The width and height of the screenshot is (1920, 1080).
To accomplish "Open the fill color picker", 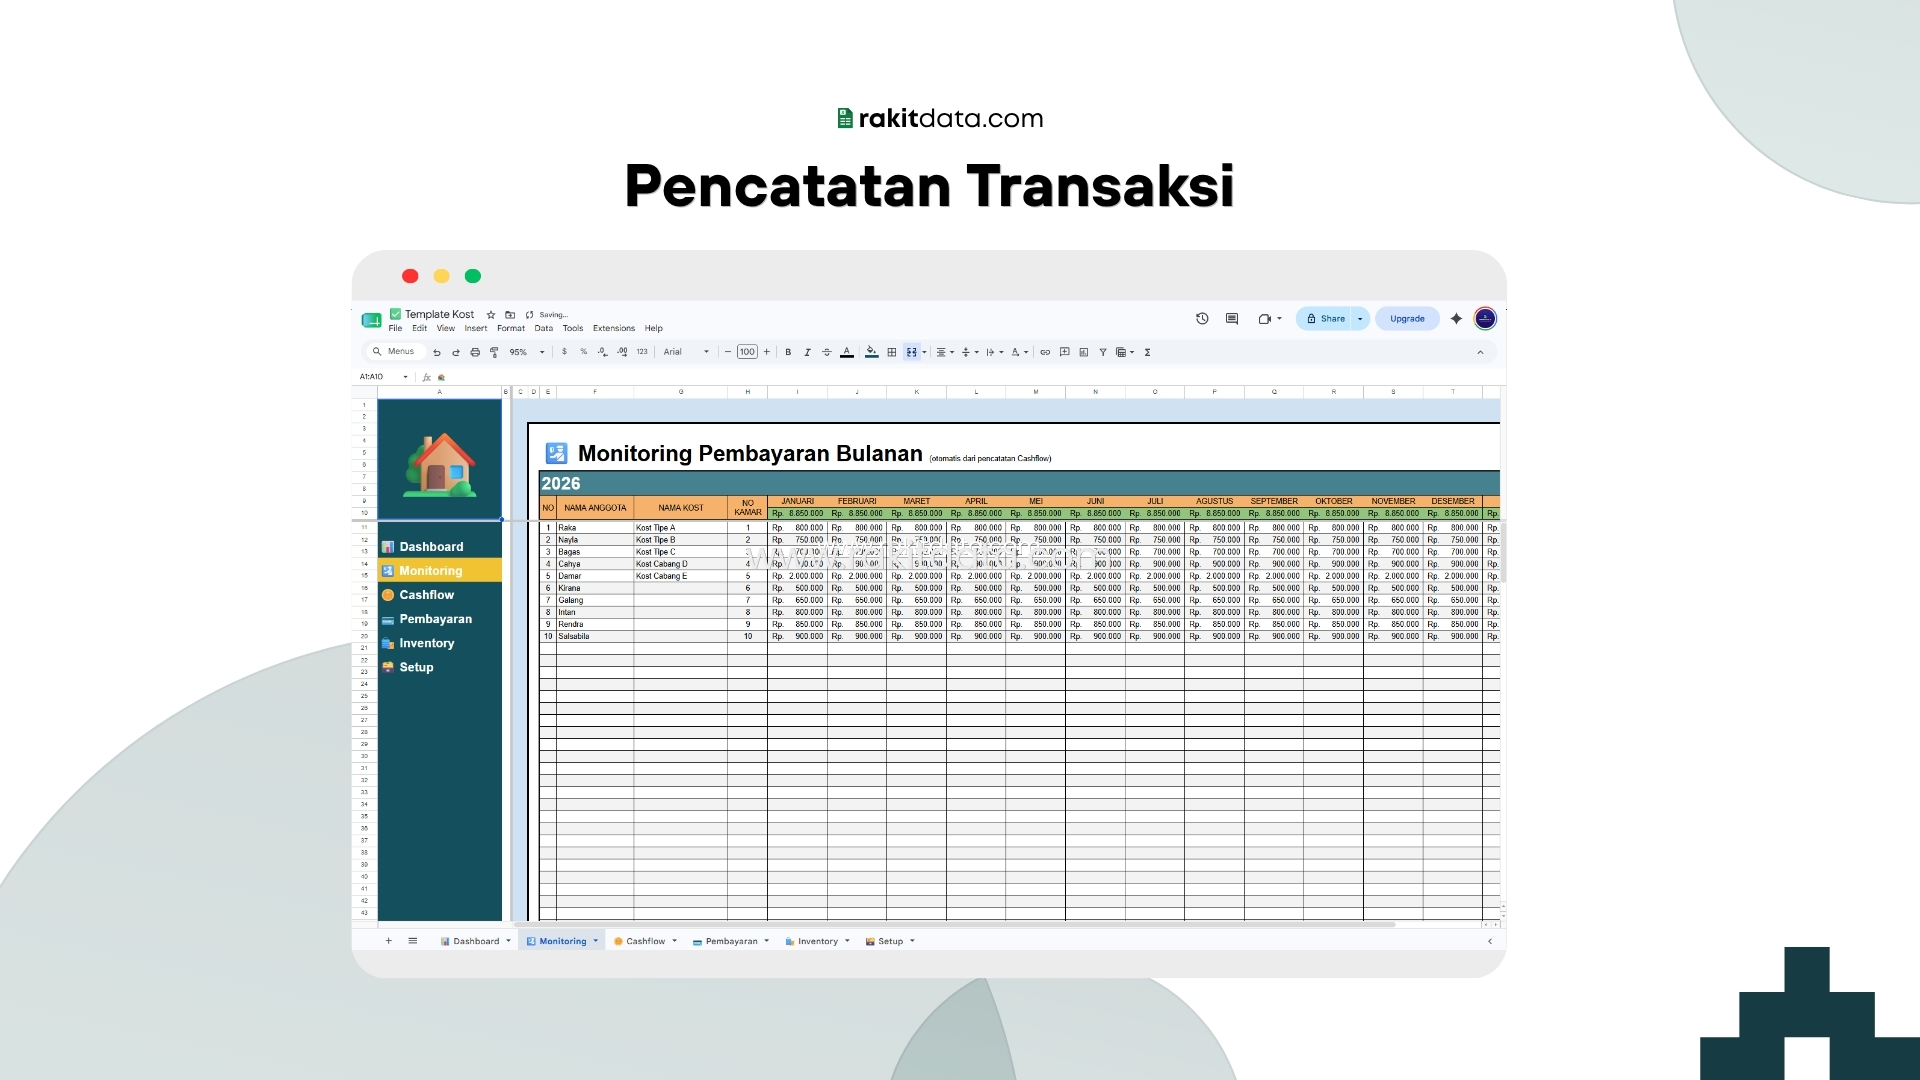I will point(872,352).
